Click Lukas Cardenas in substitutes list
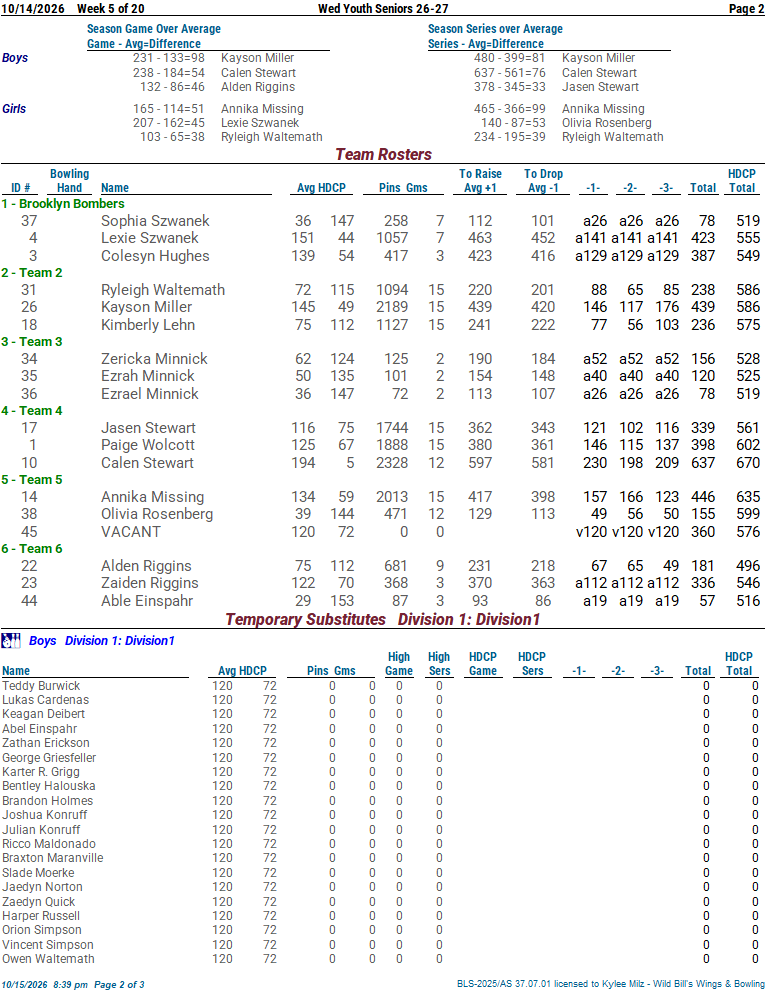This screenshot has width=768, height=991. tap(46, 700)
